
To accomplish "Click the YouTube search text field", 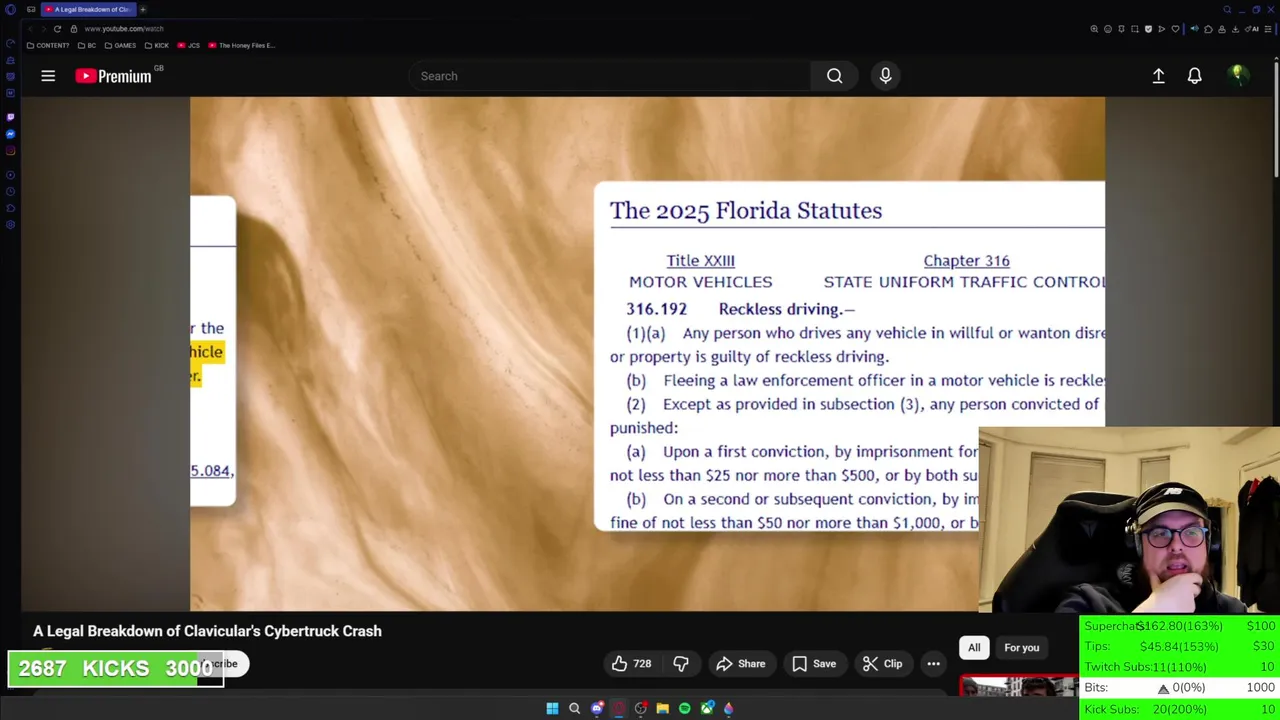I will [x=610, y=76].
